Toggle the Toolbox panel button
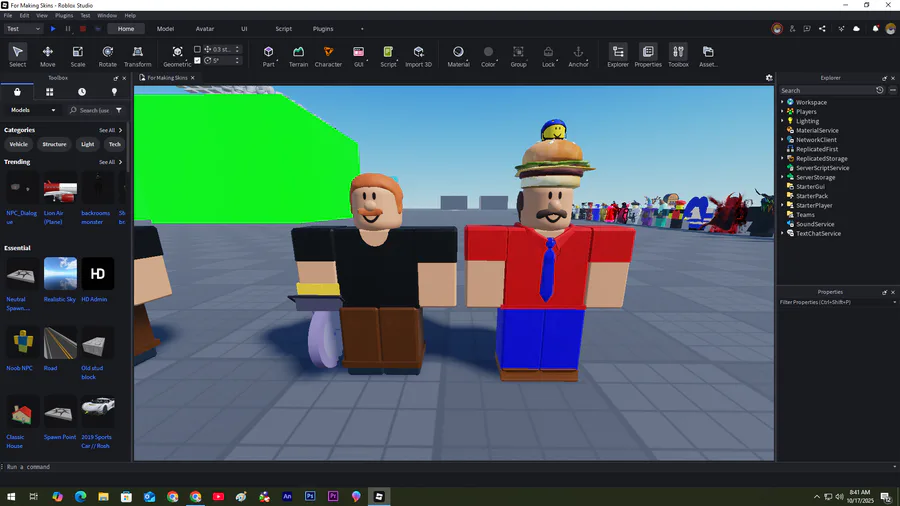The height and width of the screenshot is (506, 900). 678,56
